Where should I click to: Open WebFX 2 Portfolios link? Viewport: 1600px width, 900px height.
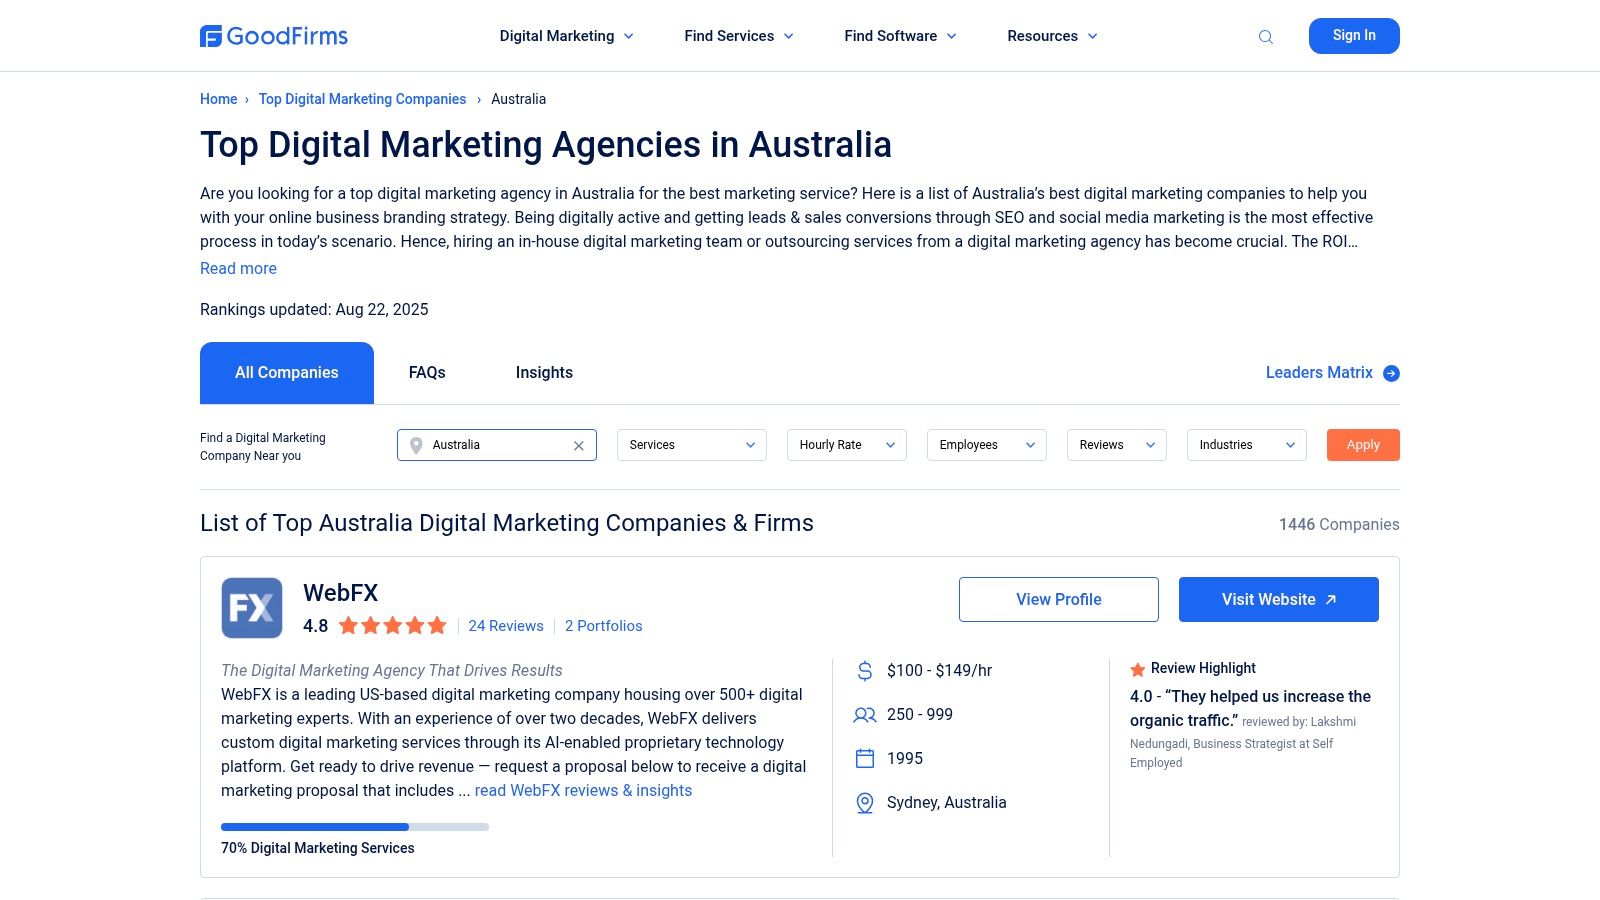tap(604, 626)
